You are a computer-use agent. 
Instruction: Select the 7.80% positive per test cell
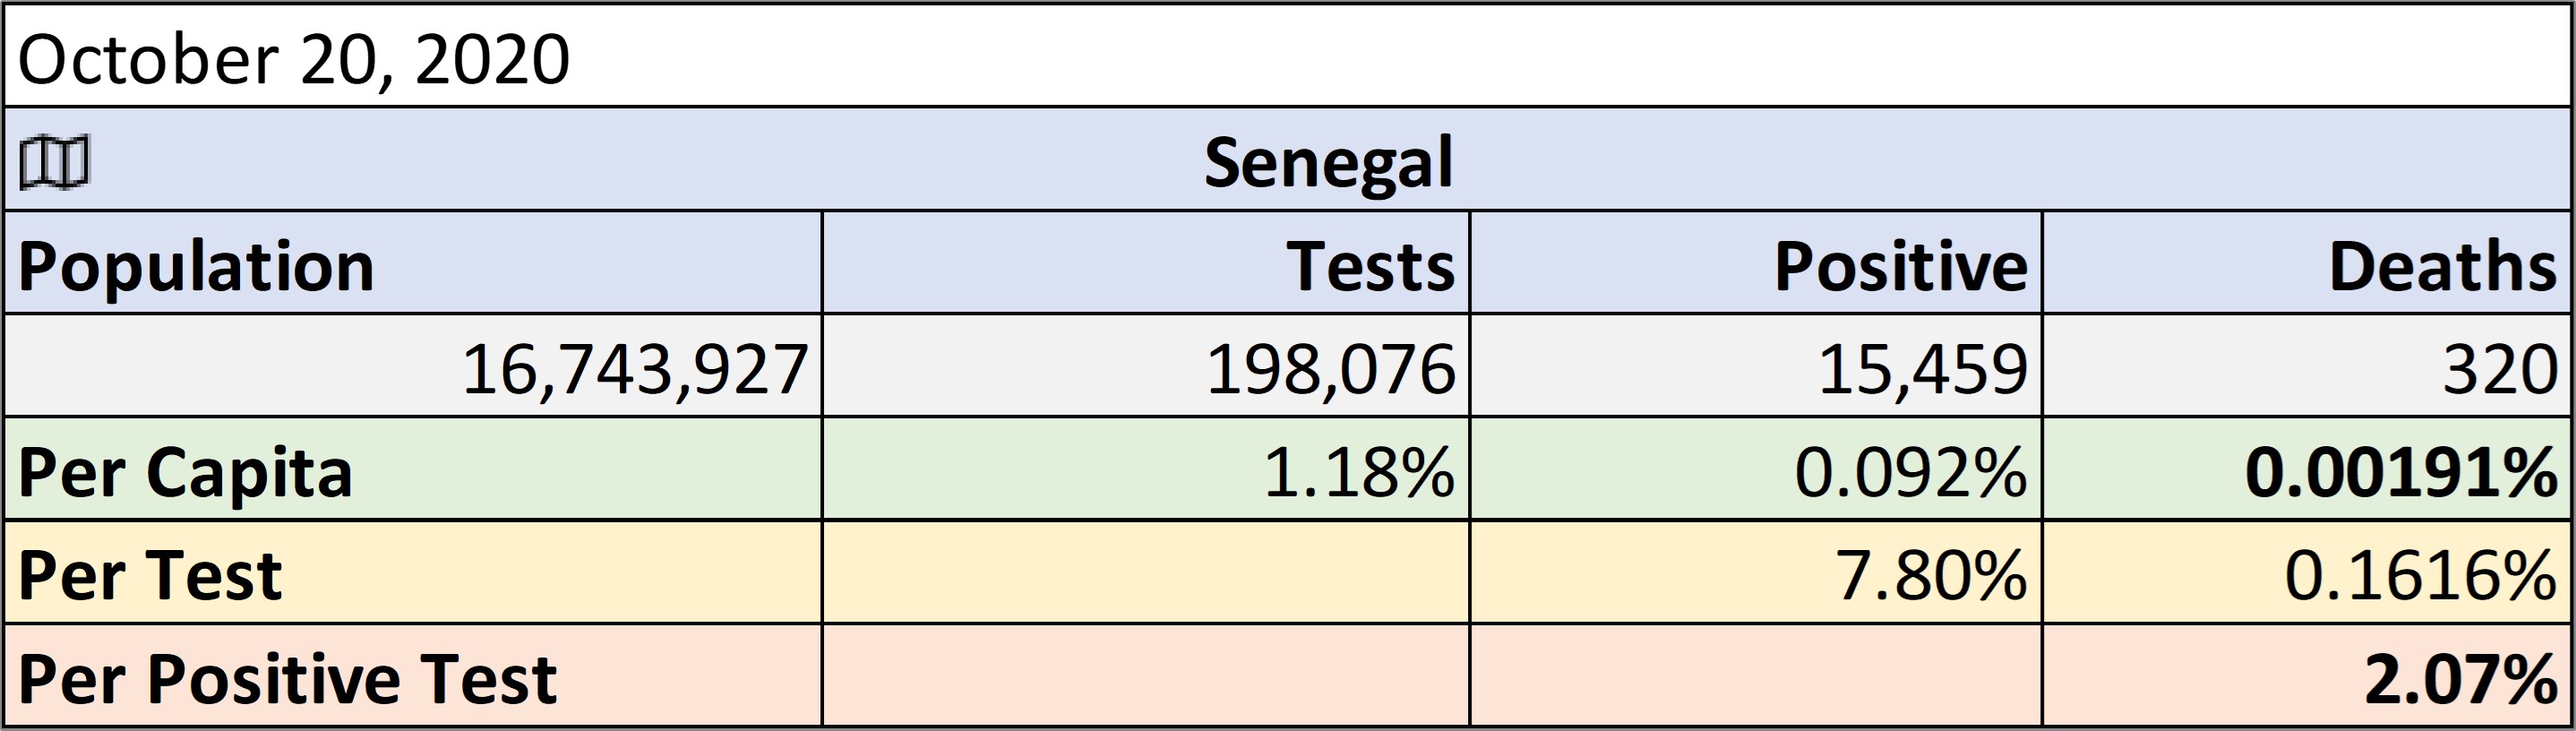point(1756,573)
